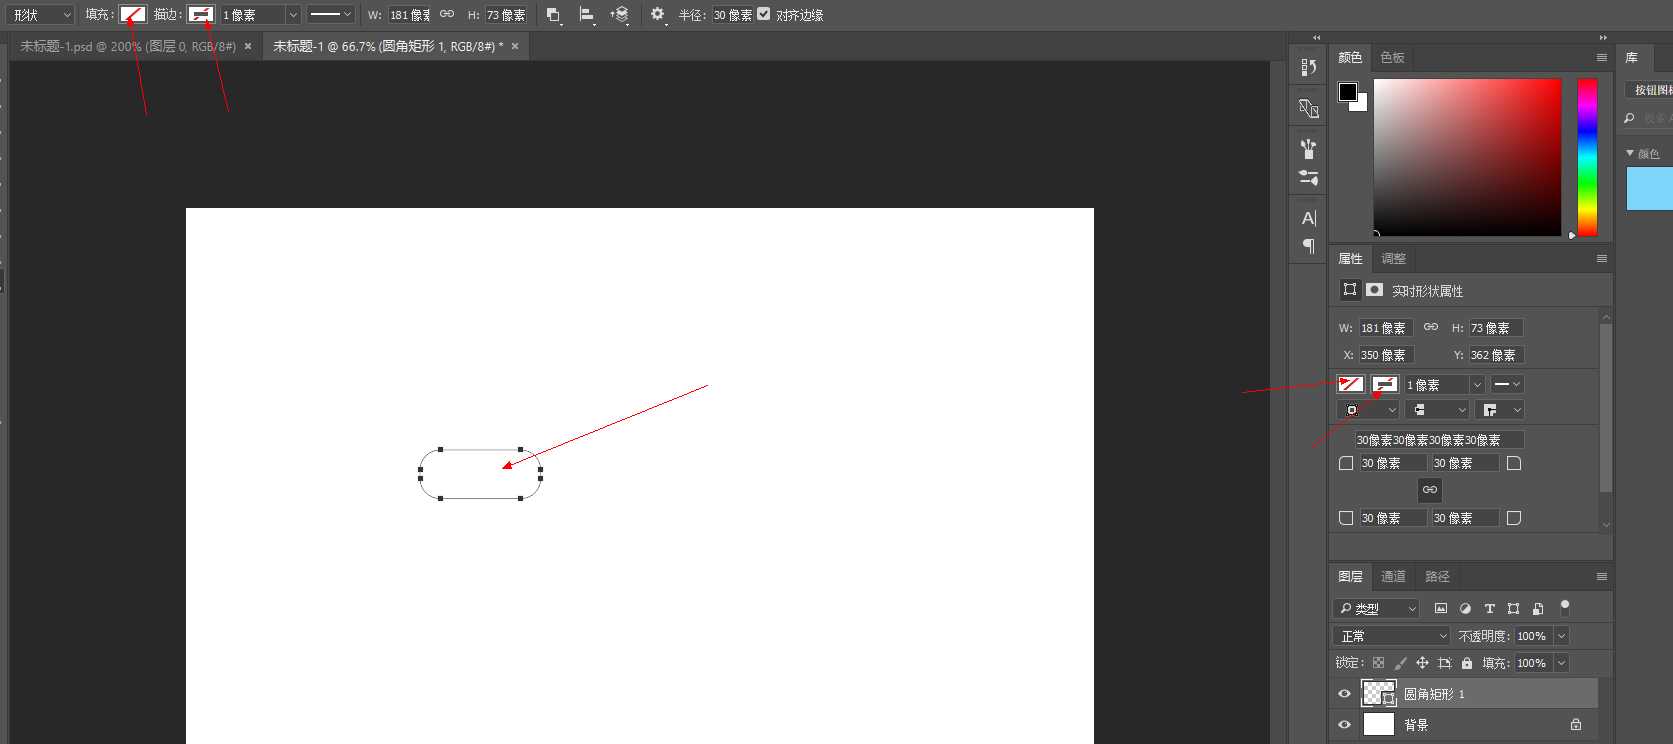Click fill swatch in the options bar
1673x744 pixels.
pos(133,15)
